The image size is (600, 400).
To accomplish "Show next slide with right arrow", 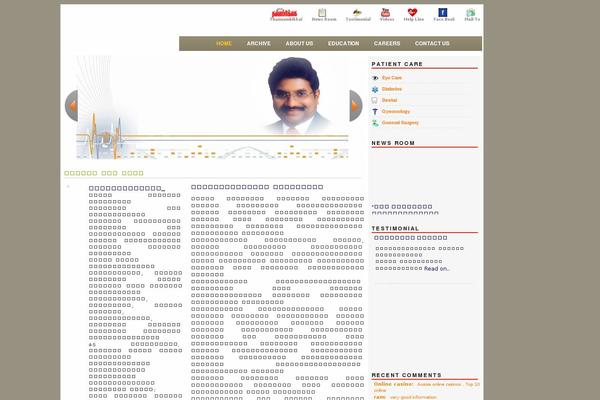I will [x=356, y=106].
